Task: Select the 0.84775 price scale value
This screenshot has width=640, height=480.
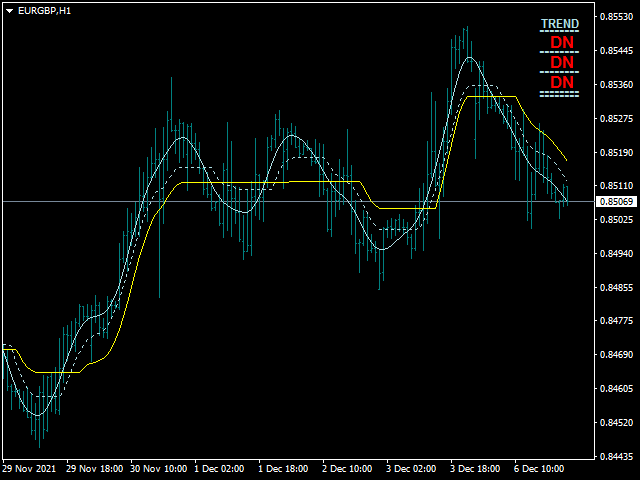Action: (616, 321)
